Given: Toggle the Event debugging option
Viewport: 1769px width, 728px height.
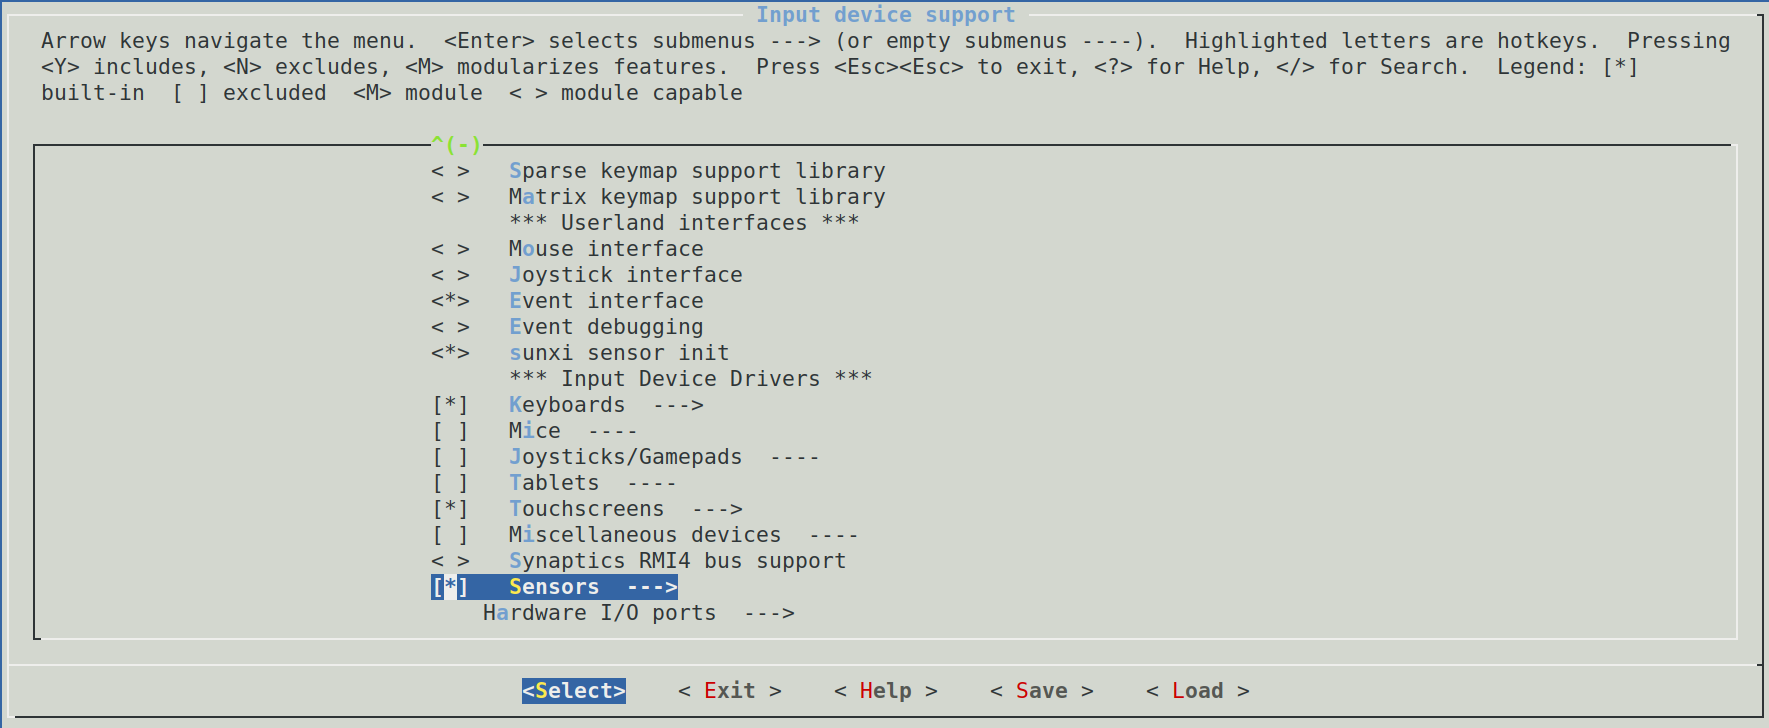Looking at the screenshot, I should [450, 327].
